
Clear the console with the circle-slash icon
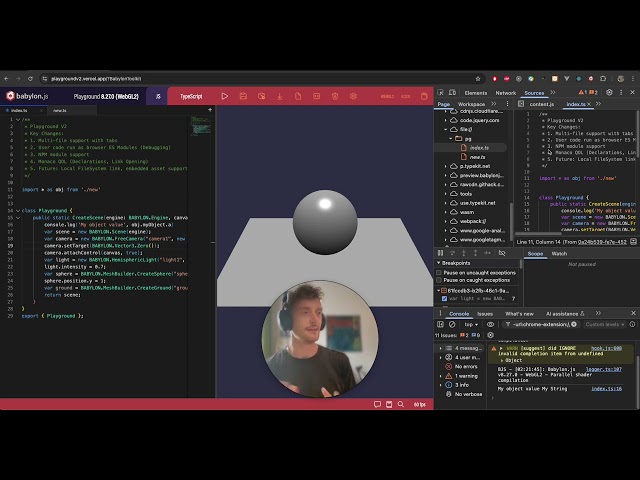point(452,324)
